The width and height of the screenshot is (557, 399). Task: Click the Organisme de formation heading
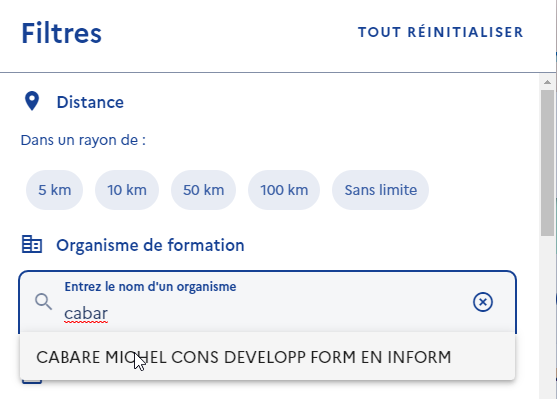click(150, 245)
